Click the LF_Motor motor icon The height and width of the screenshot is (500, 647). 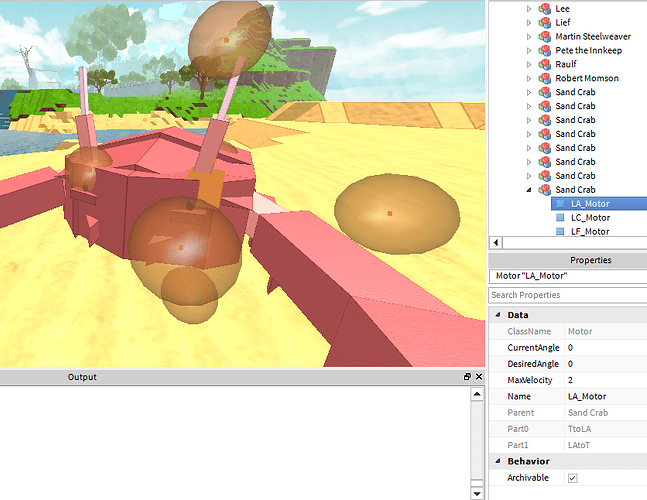pyautogui.click(x=560, y=232)
